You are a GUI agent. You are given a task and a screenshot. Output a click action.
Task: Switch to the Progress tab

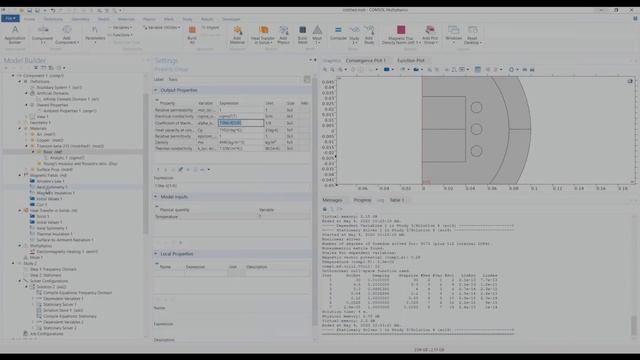point(362,200)
